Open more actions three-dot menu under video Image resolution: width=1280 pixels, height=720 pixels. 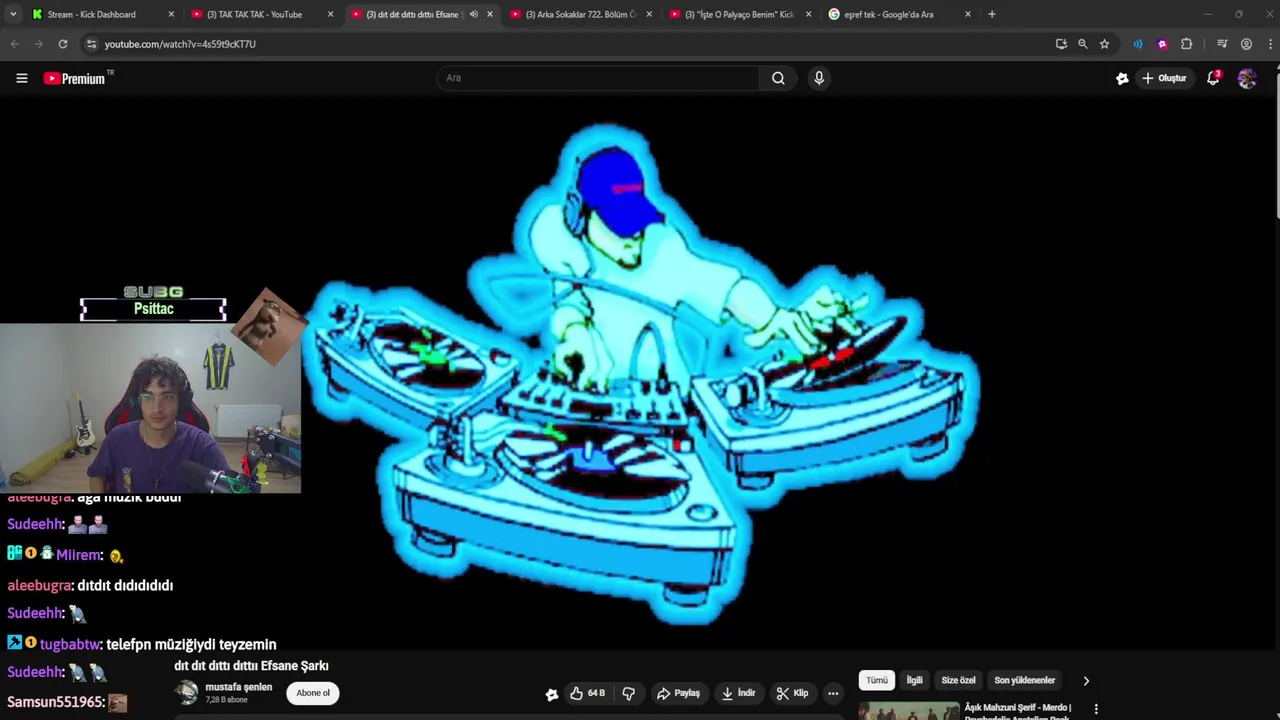(x=833, y=693)
